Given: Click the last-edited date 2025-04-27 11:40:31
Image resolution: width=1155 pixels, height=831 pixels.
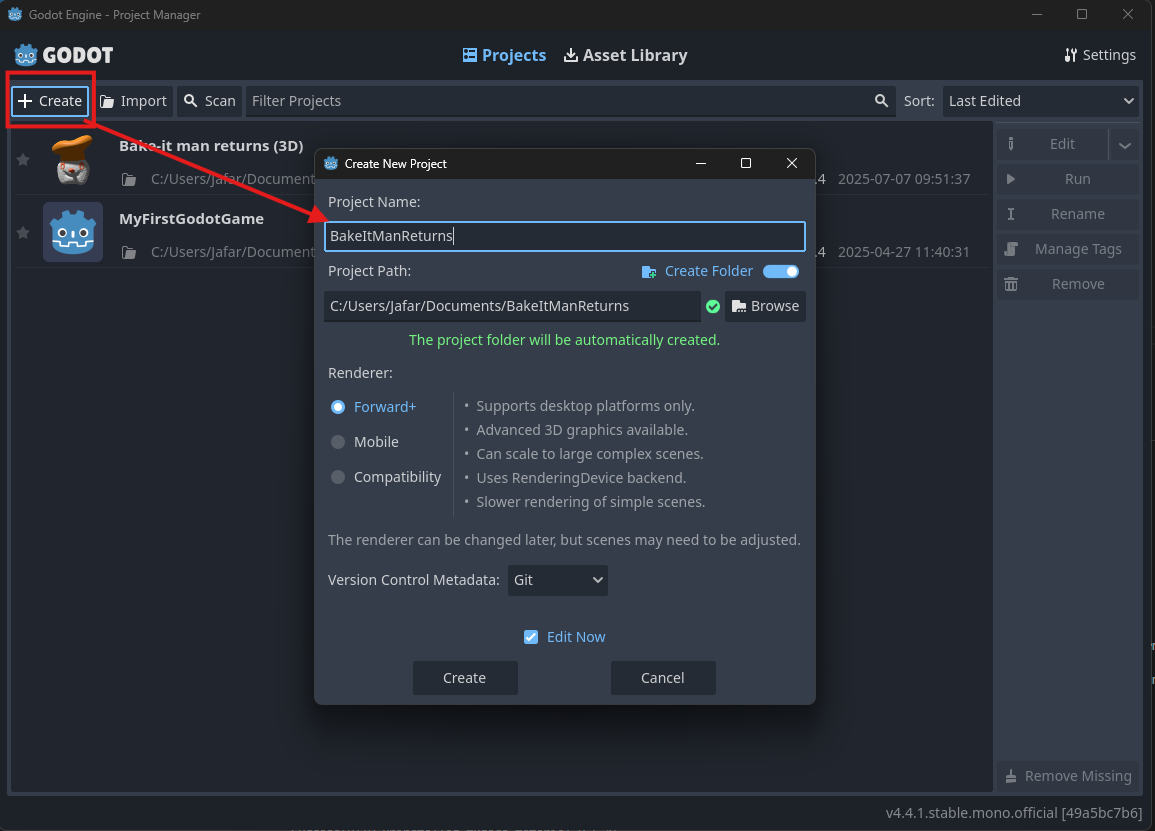Looking at the screenshot, I should coord(904,252).
